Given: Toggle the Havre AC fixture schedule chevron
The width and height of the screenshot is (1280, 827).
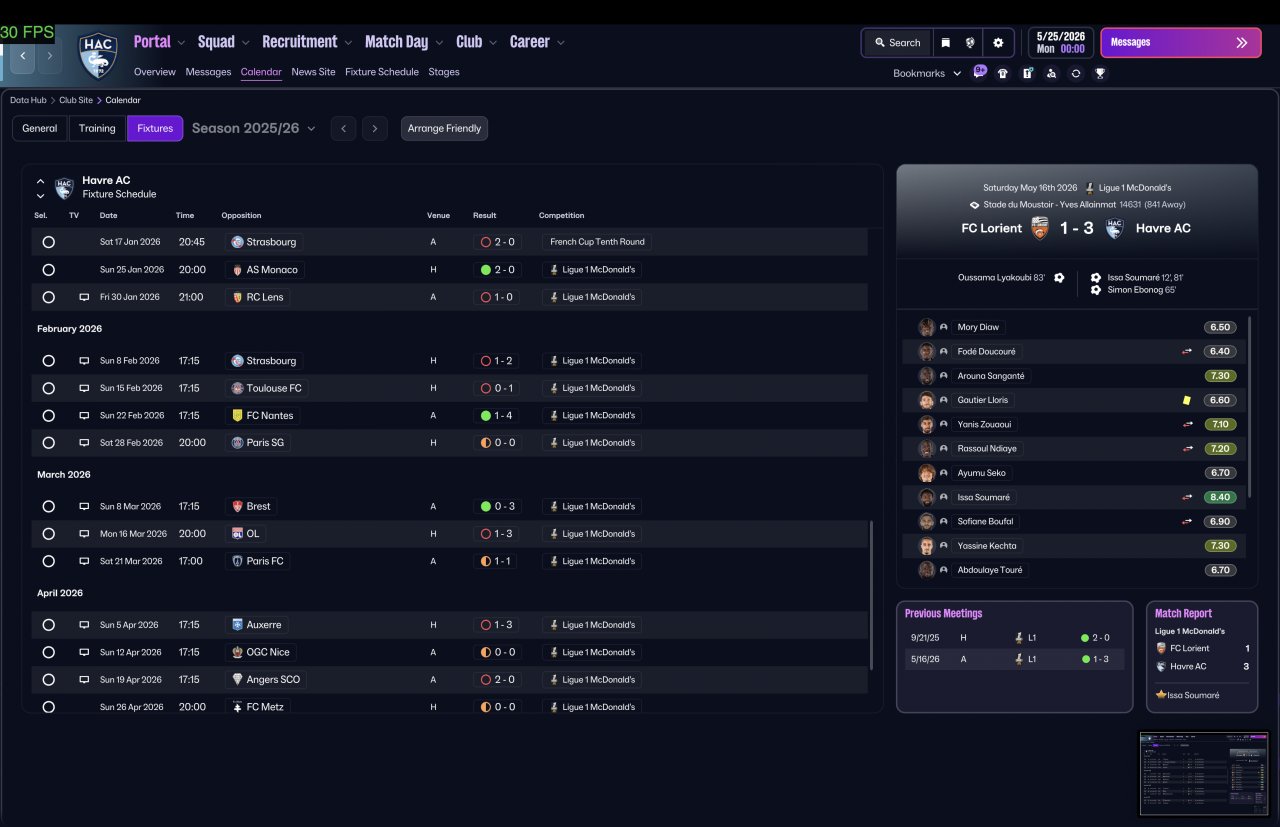Looking at the screenshot, I should pos(40,188).
